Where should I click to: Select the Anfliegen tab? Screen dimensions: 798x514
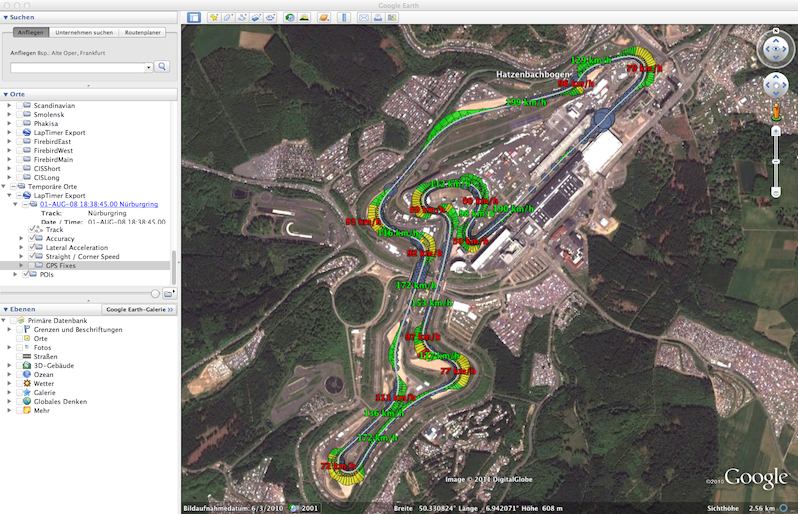click(x=31, y=32)
